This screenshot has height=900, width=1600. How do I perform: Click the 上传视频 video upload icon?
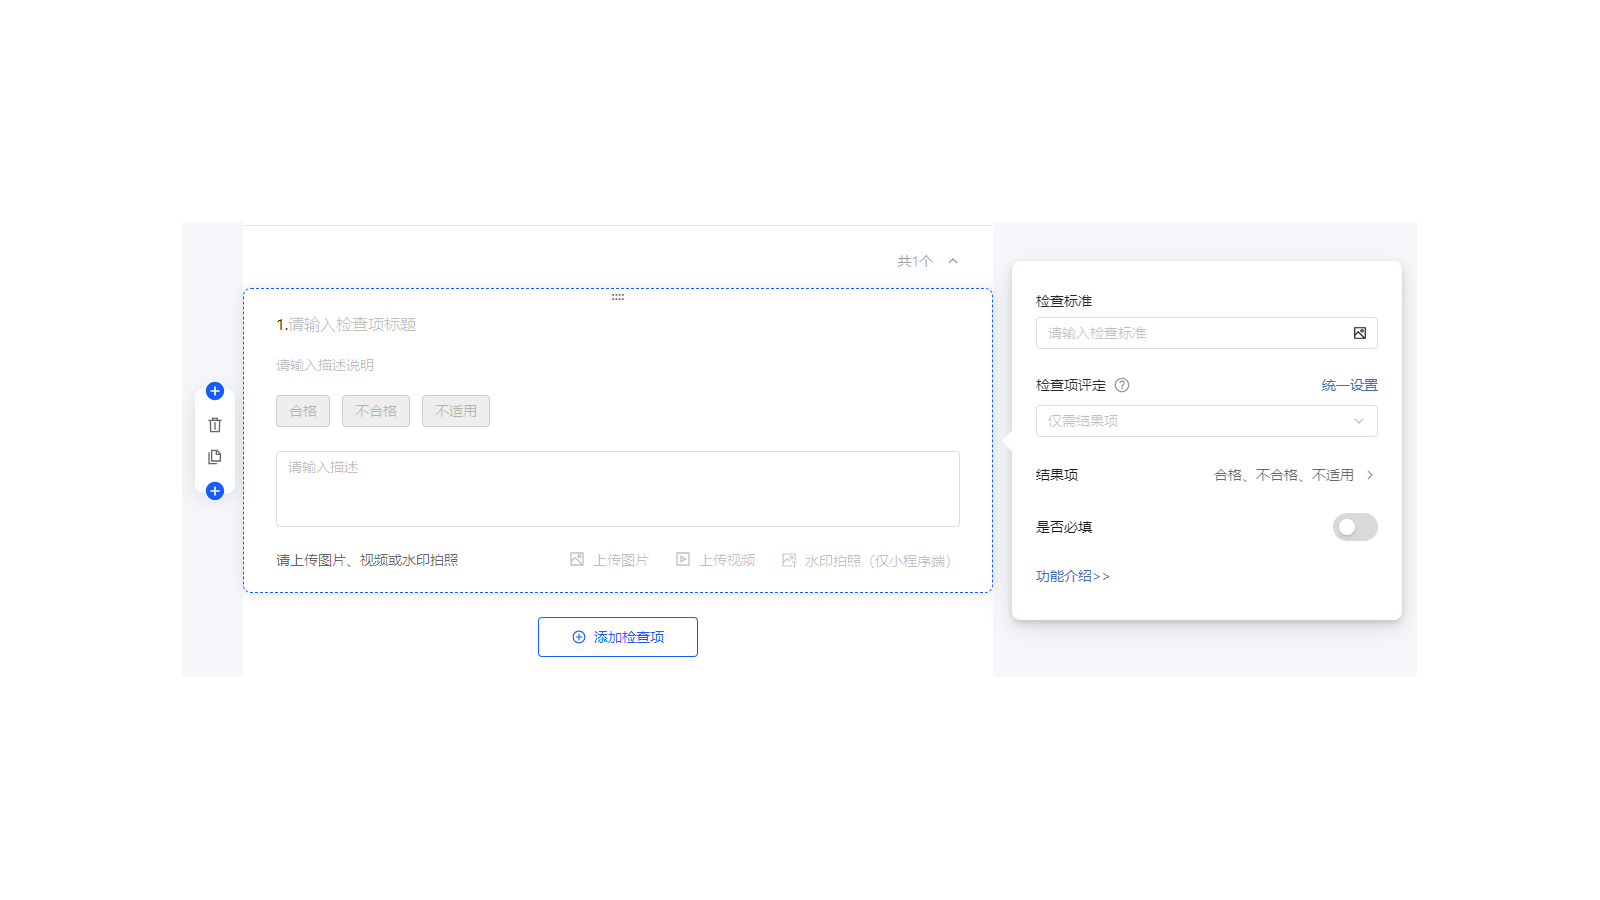pos(682,559)
